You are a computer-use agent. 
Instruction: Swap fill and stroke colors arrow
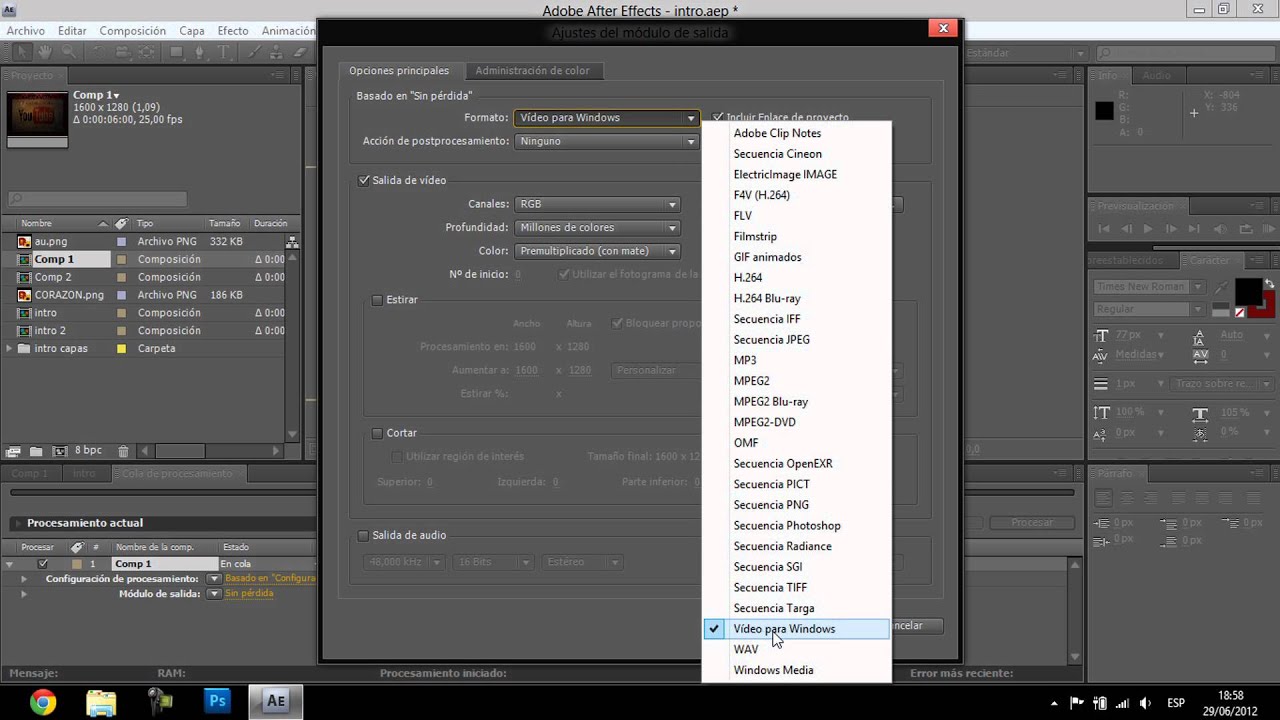[1269, 284]
